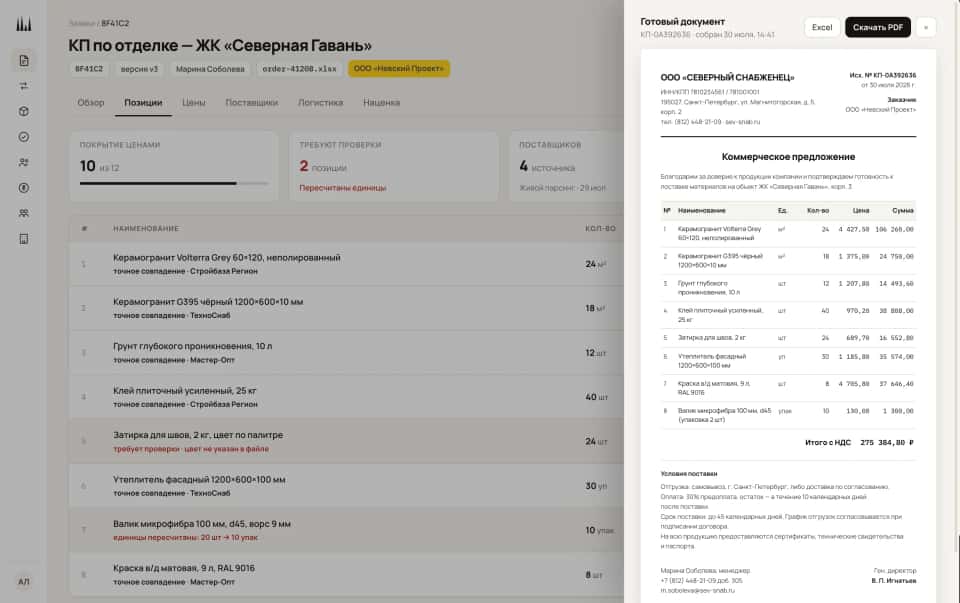Click the swap arrows sidebar icon
The image size is (960, 603).
[x=23, y=86]
